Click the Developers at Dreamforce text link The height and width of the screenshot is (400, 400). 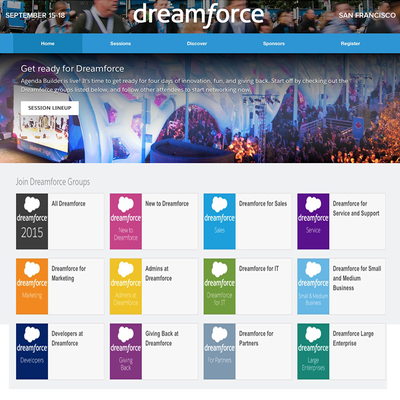tap(67, 338)
